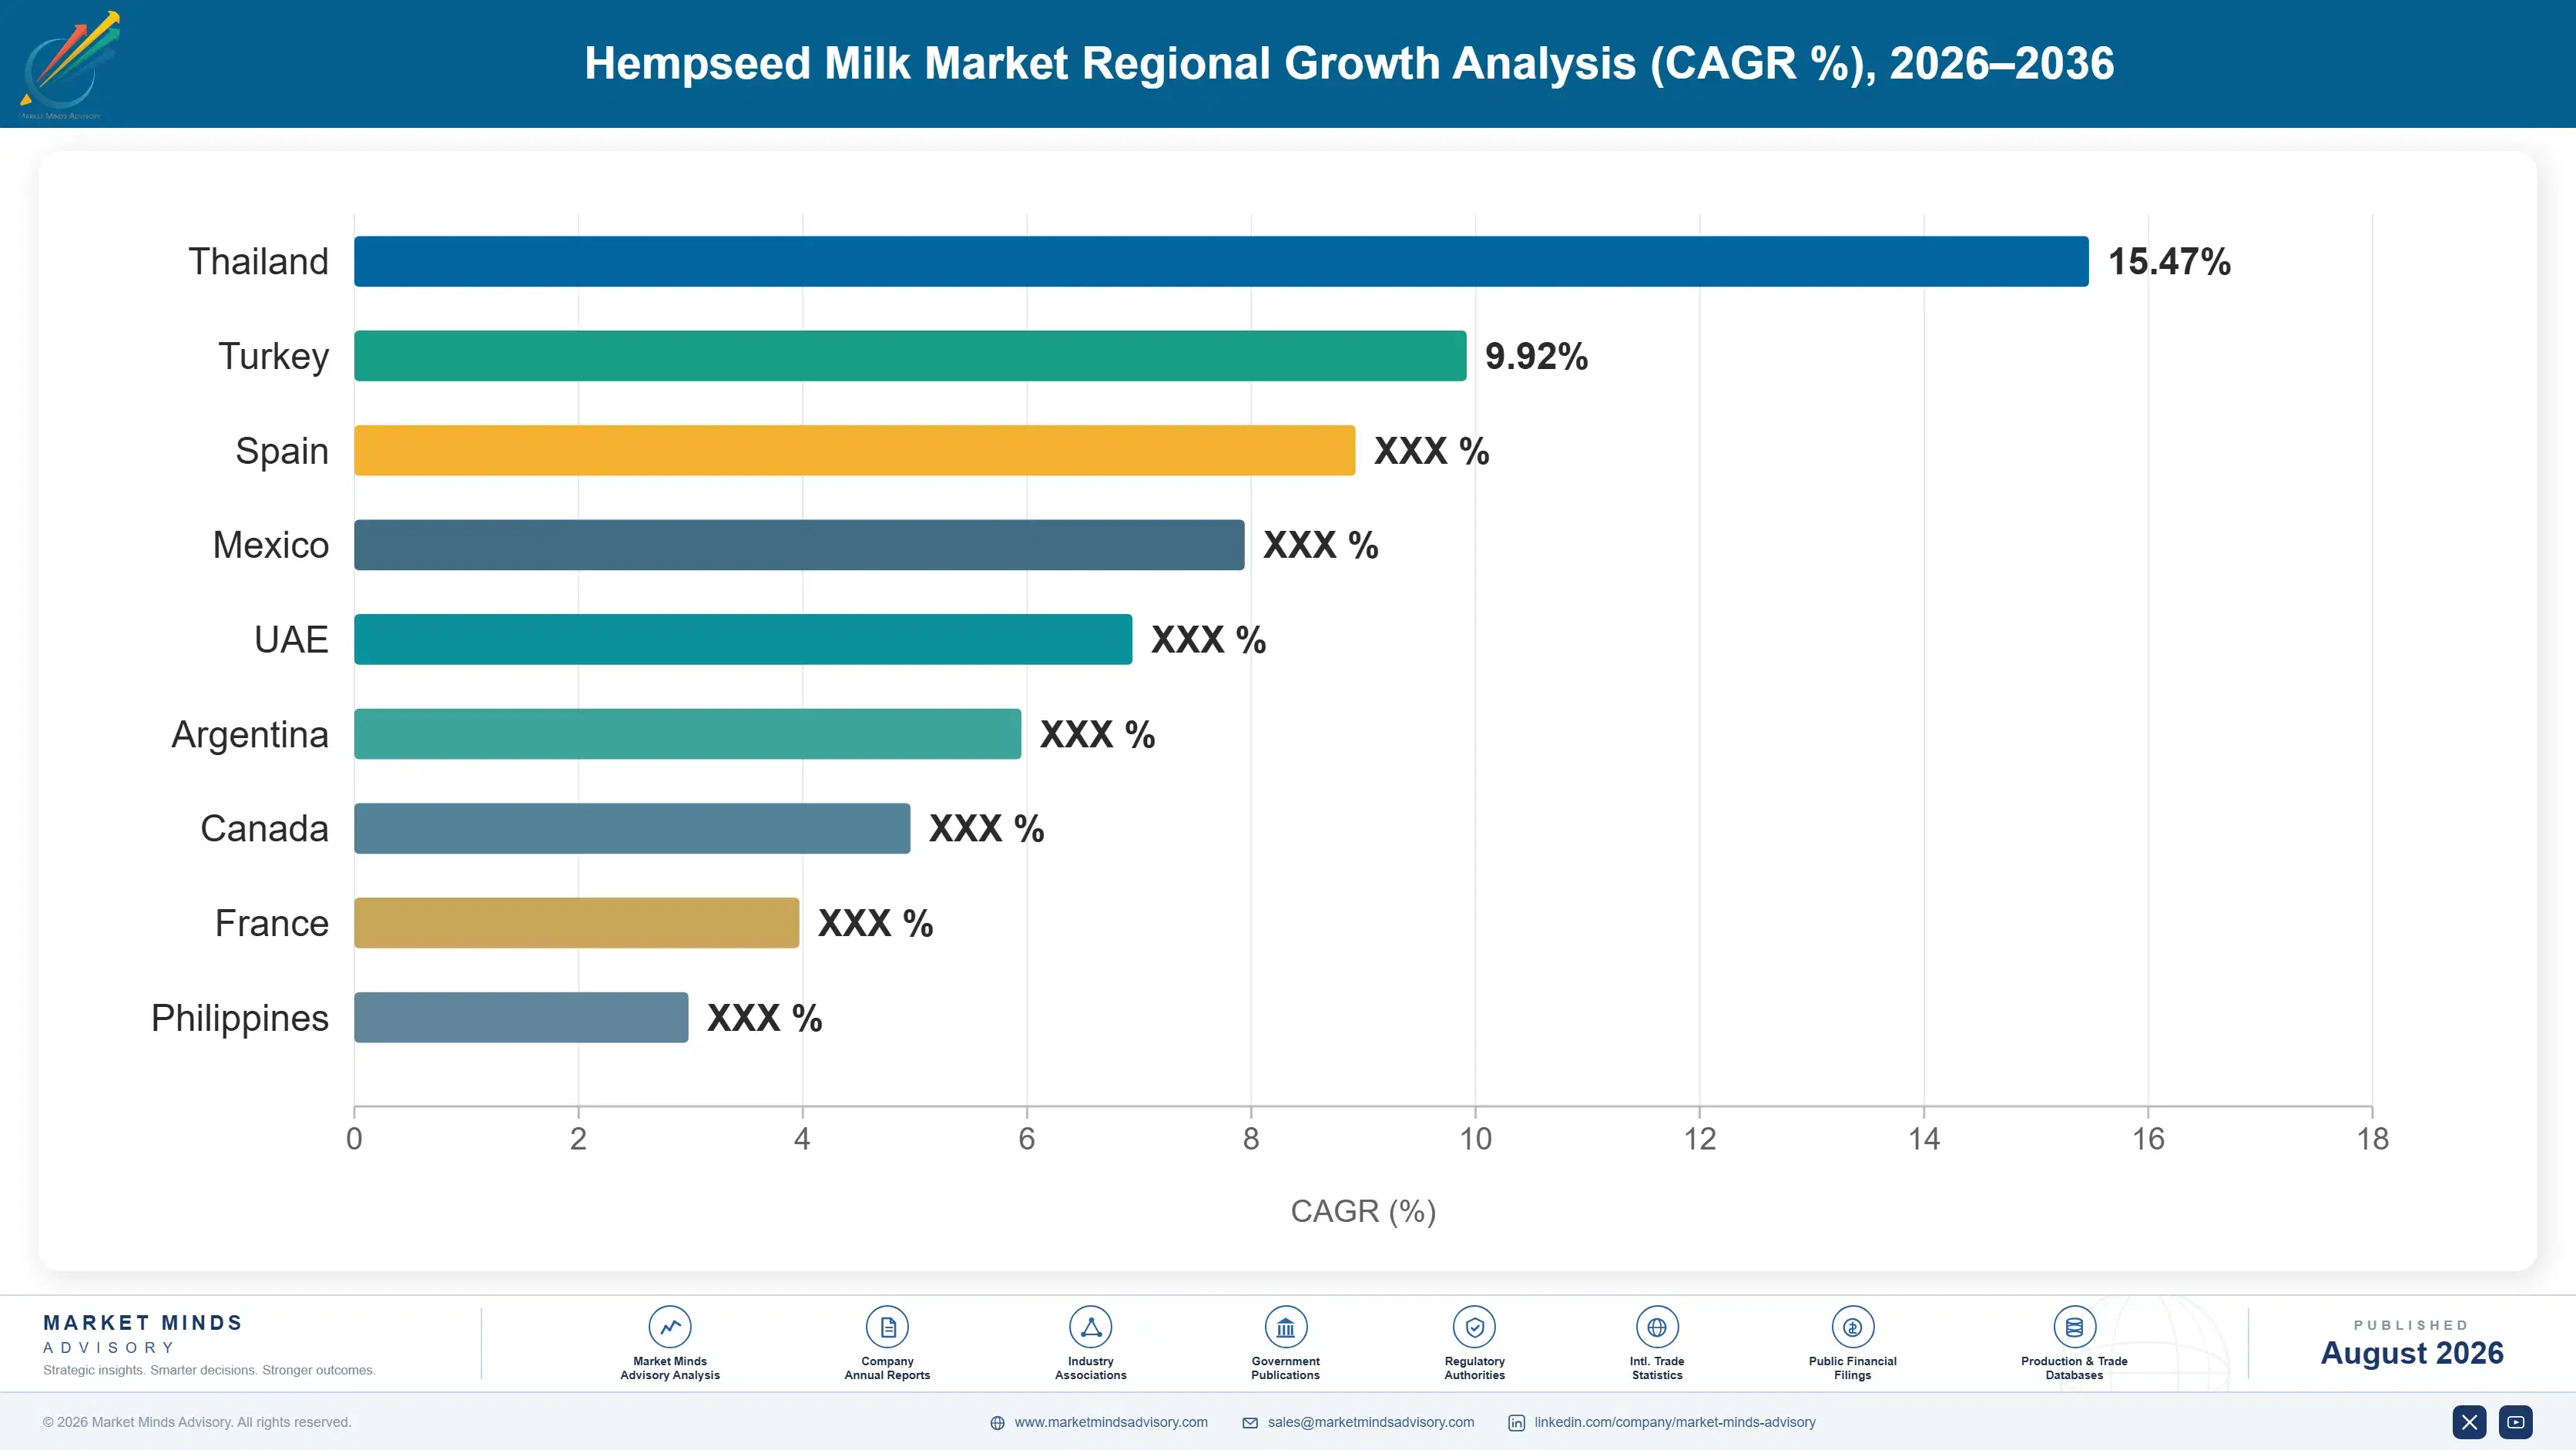Click the Canada bar
This screenshot has width=2576, height=1450.
(632, 828)
